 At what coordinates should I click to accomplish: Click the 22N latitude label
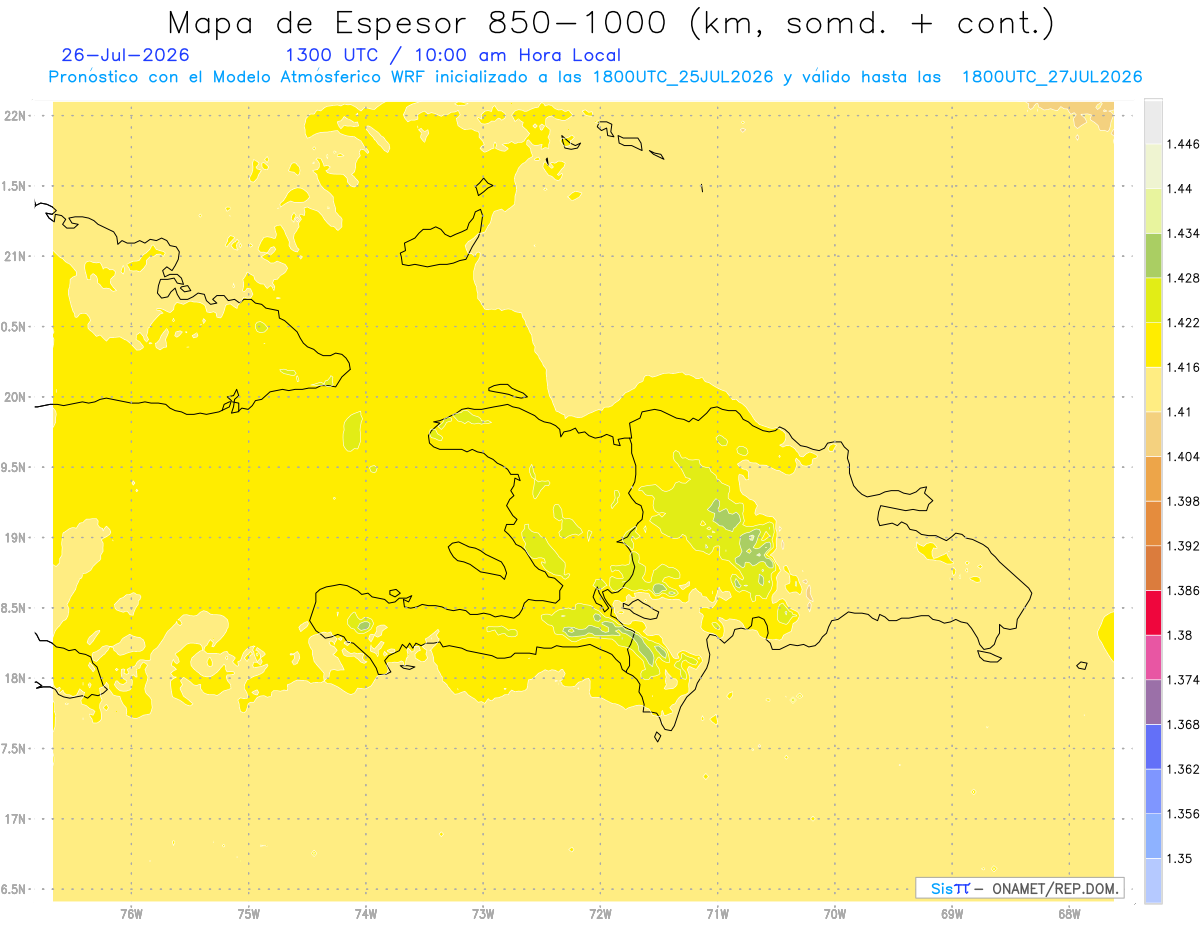[16, 116]
